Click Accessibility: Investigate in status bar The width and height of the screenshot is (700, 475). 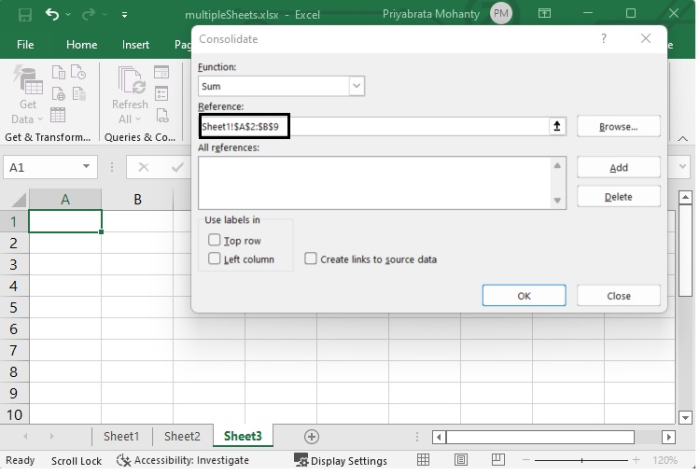click(x=183, y=461)
